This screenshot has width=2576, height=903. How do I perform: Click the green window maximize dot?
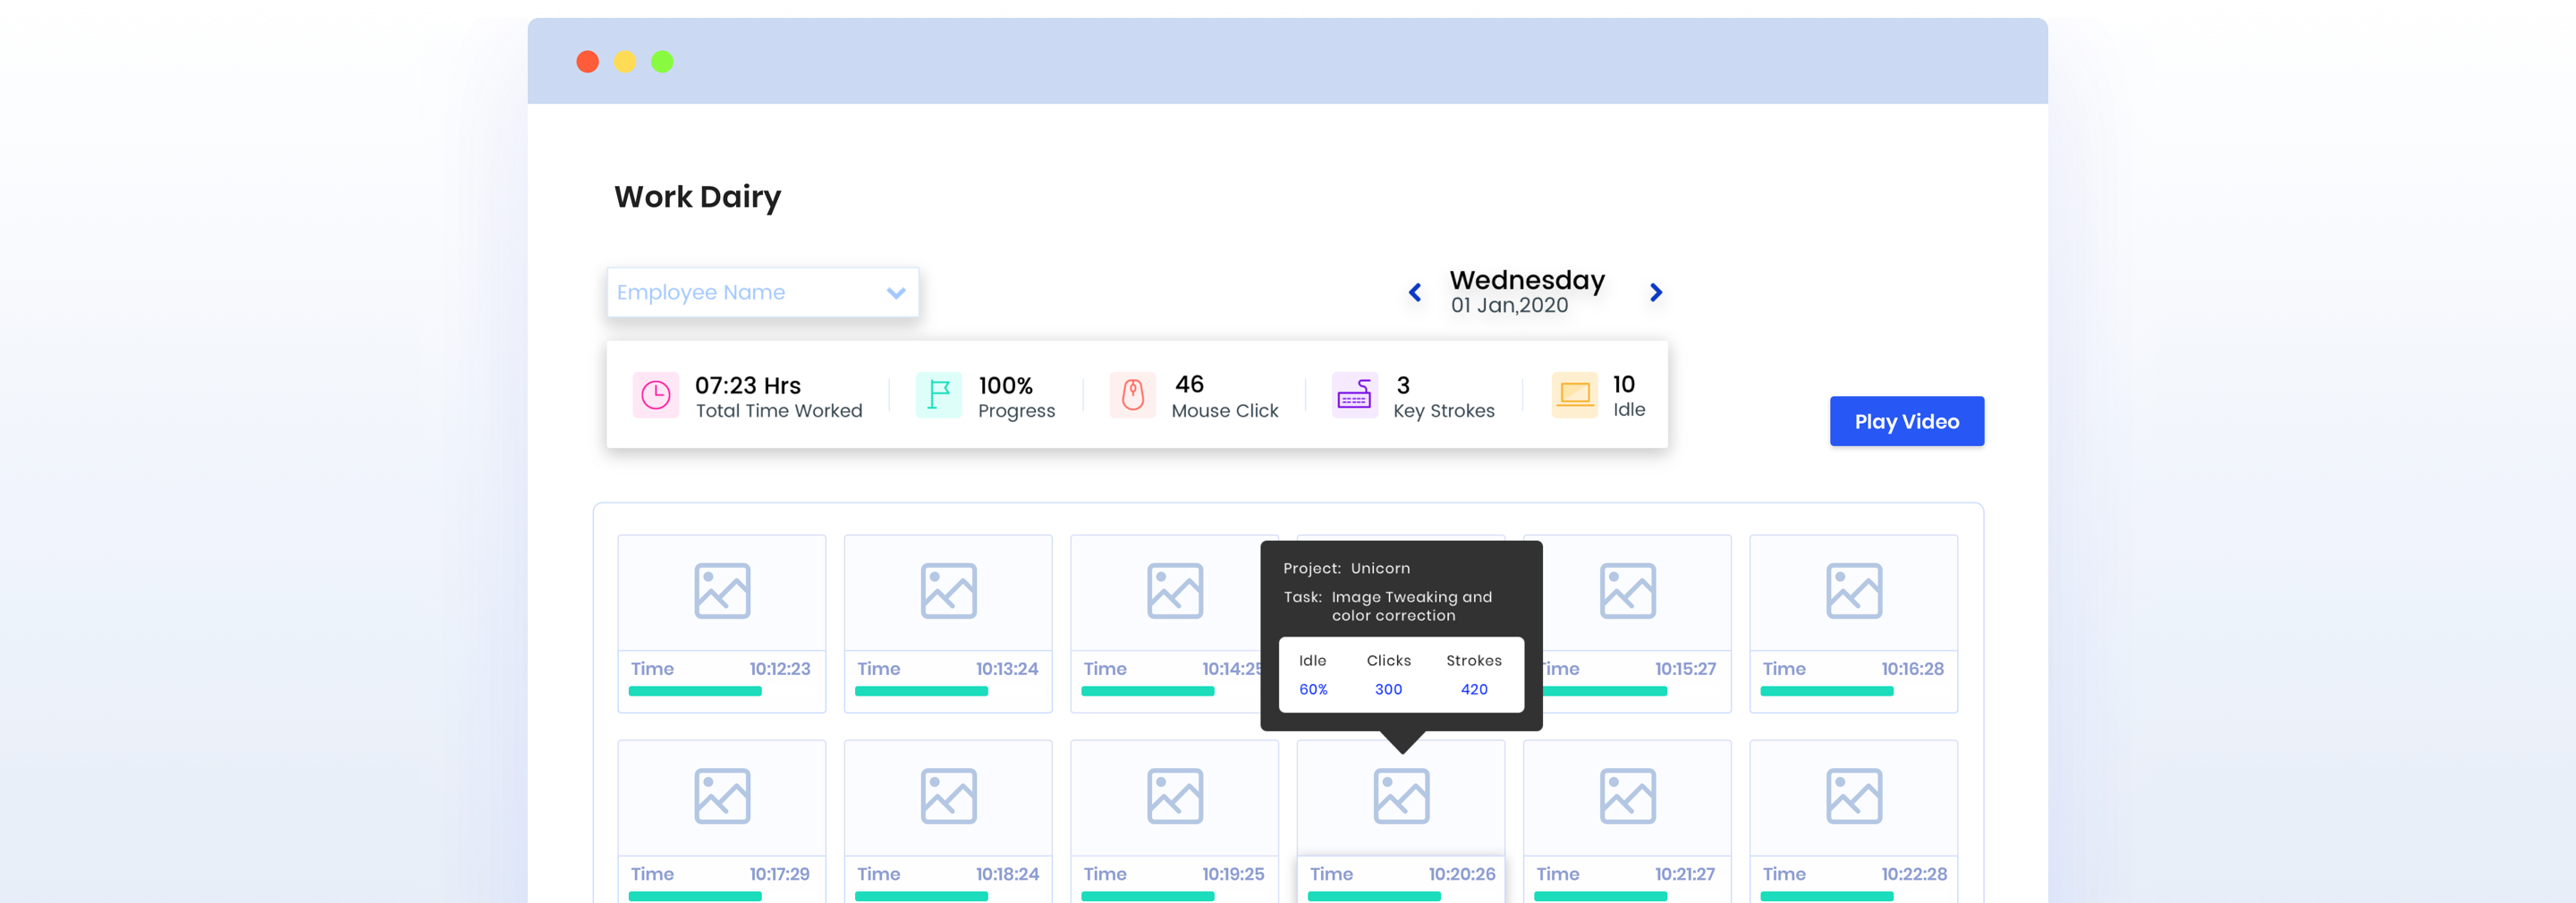pos(662,62)
